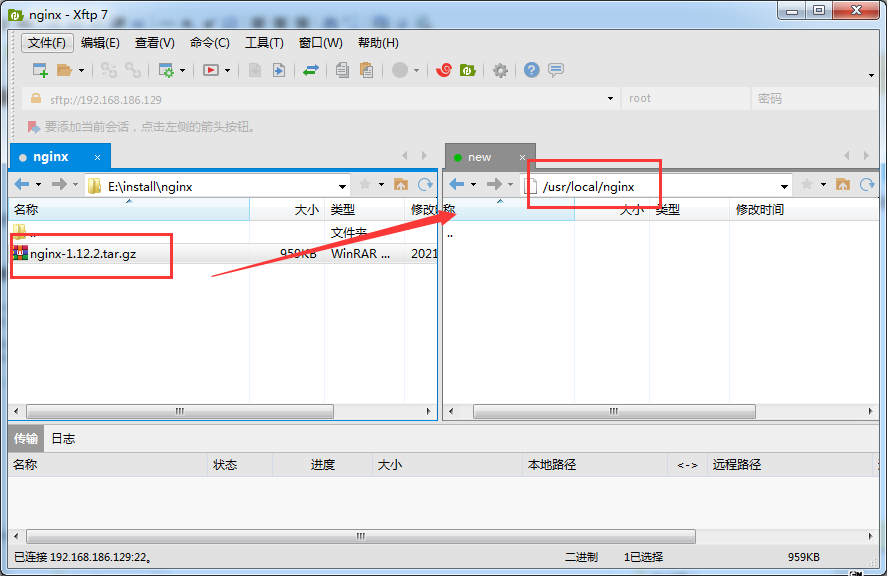
Task: Expand the host address dropdown arrow
Action: (610, 99)
